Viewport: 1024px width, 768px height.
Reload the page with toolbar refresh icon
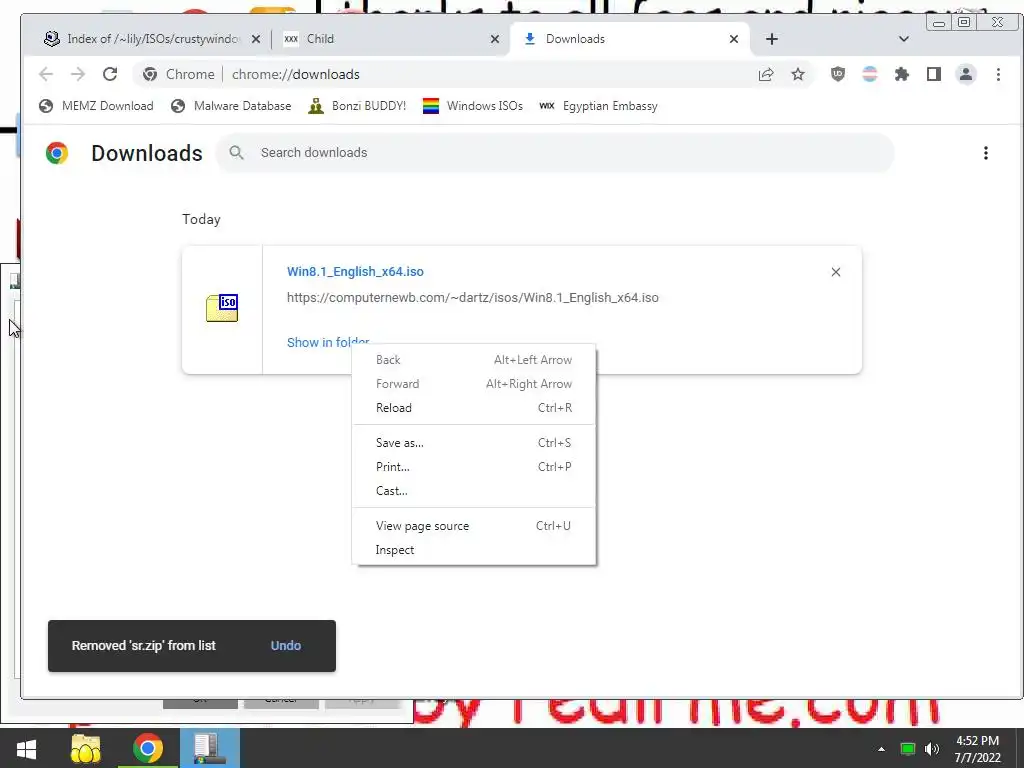(x=110, y=74)
